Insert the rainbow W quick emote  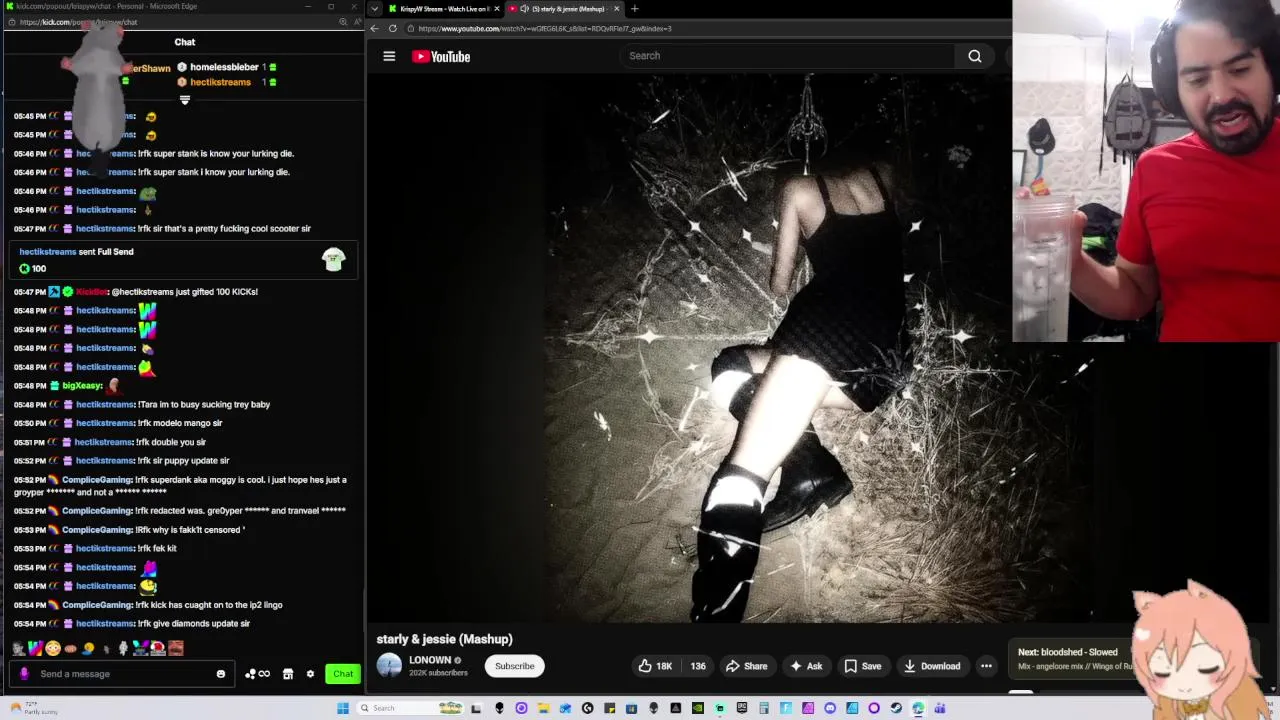pos(35,648)
